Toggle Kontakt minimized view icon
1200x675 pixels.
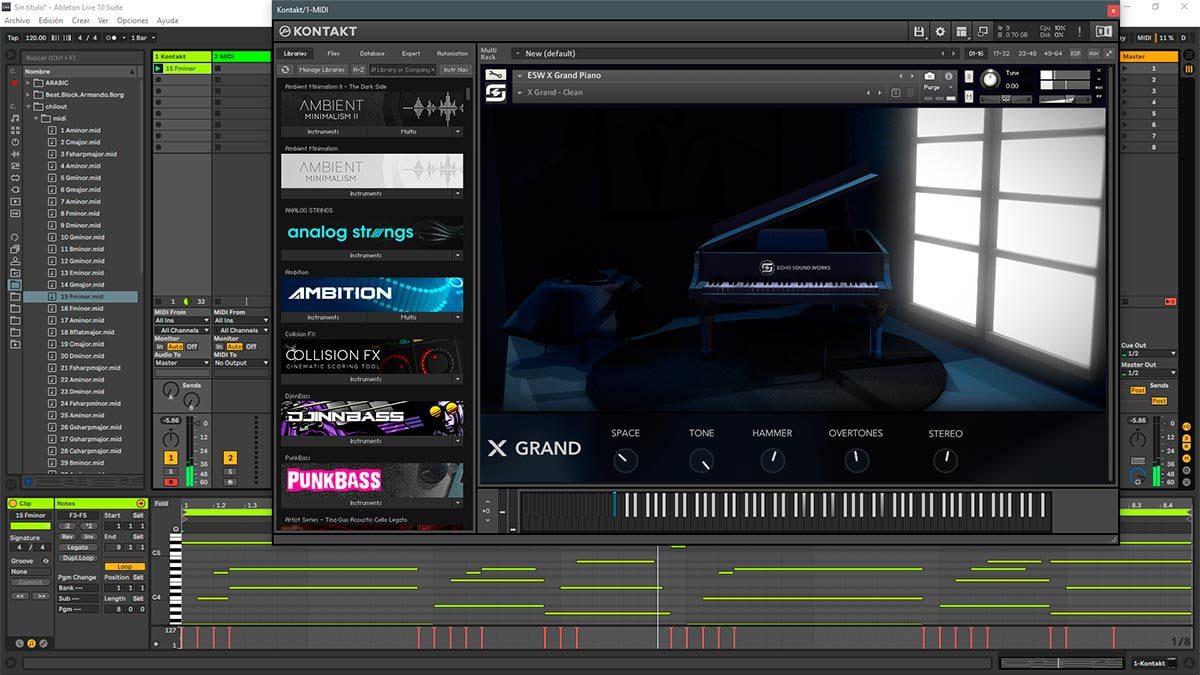983,32
